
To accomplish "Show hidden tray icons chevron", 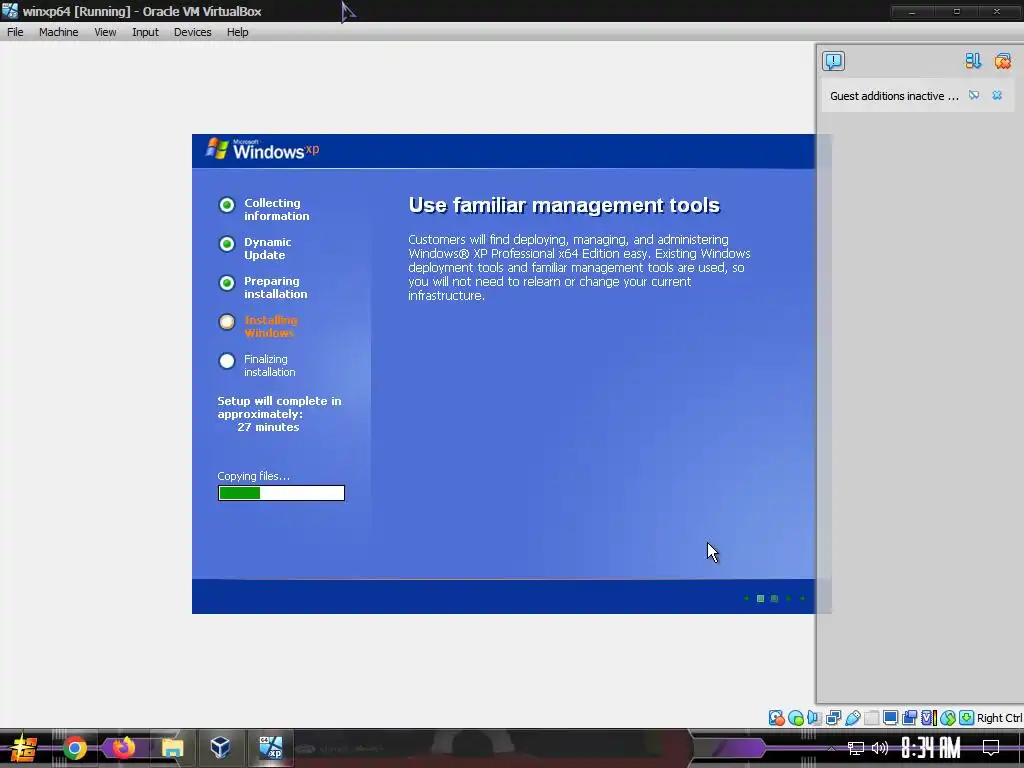I will tap(832, 748).
